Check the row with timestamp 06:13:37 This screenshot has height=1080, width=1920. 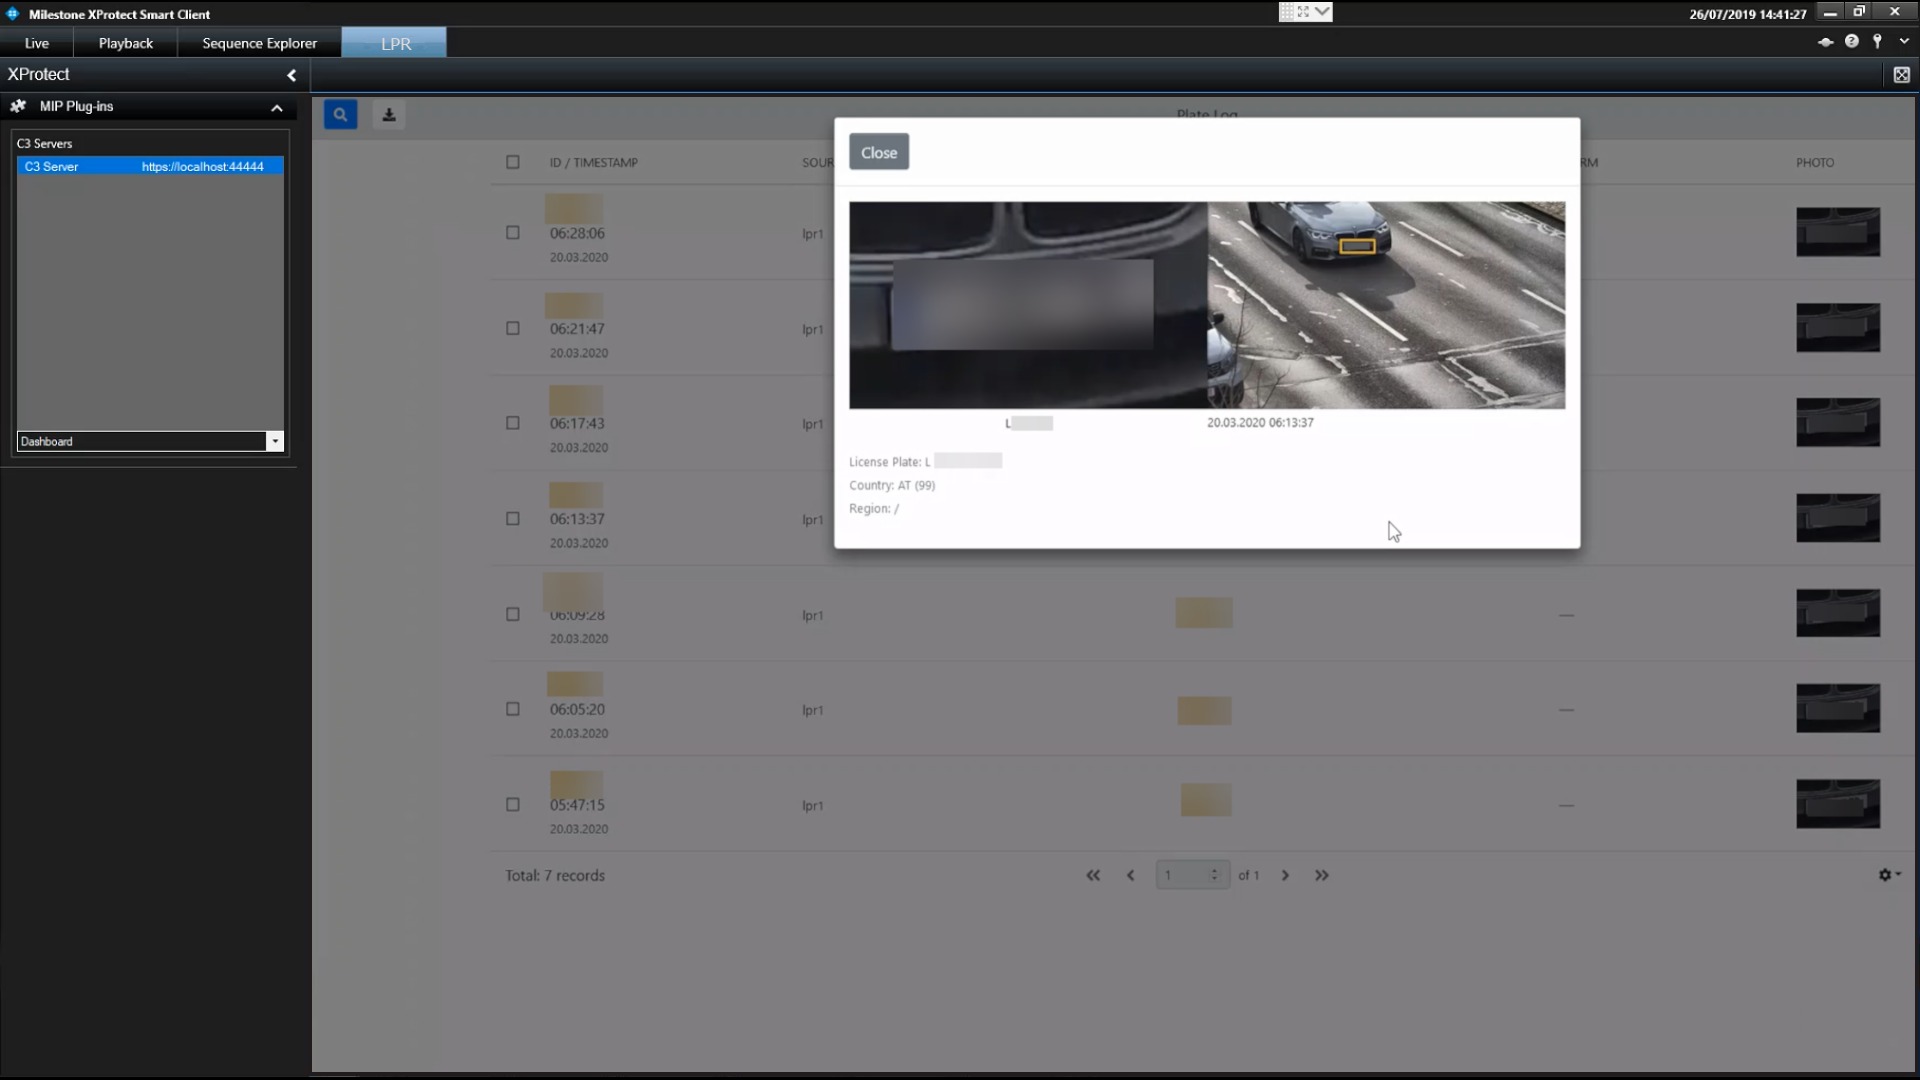pos(513,519)
